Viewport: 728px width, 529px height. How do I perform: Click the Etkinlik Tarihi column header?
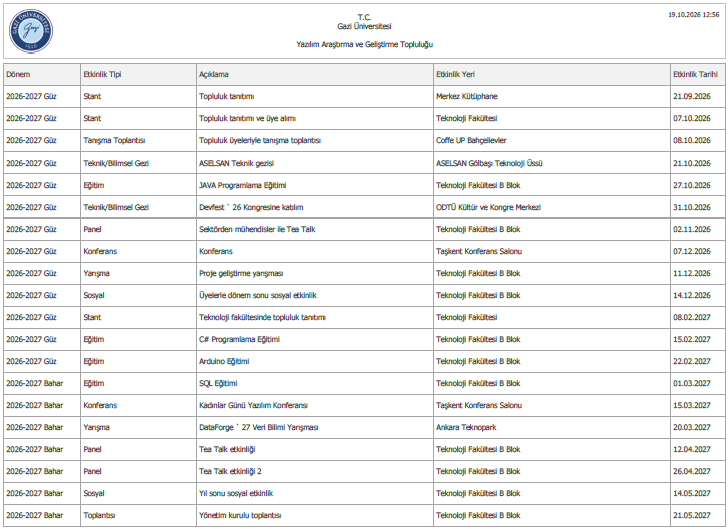[697, 74]
